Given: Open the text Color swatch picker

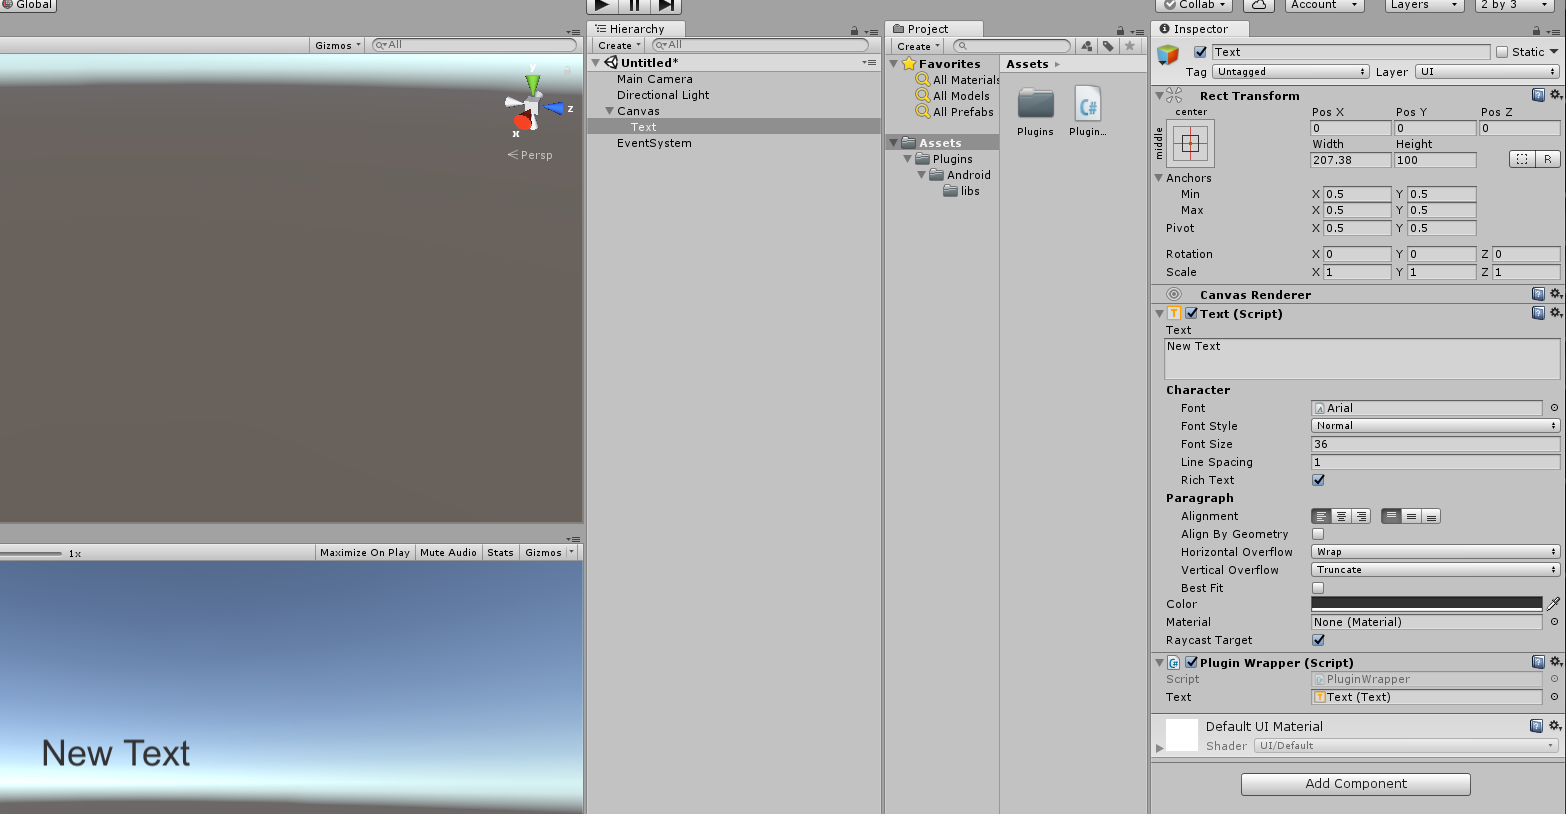Looking at the screenshot, I should coord(1425,603).
